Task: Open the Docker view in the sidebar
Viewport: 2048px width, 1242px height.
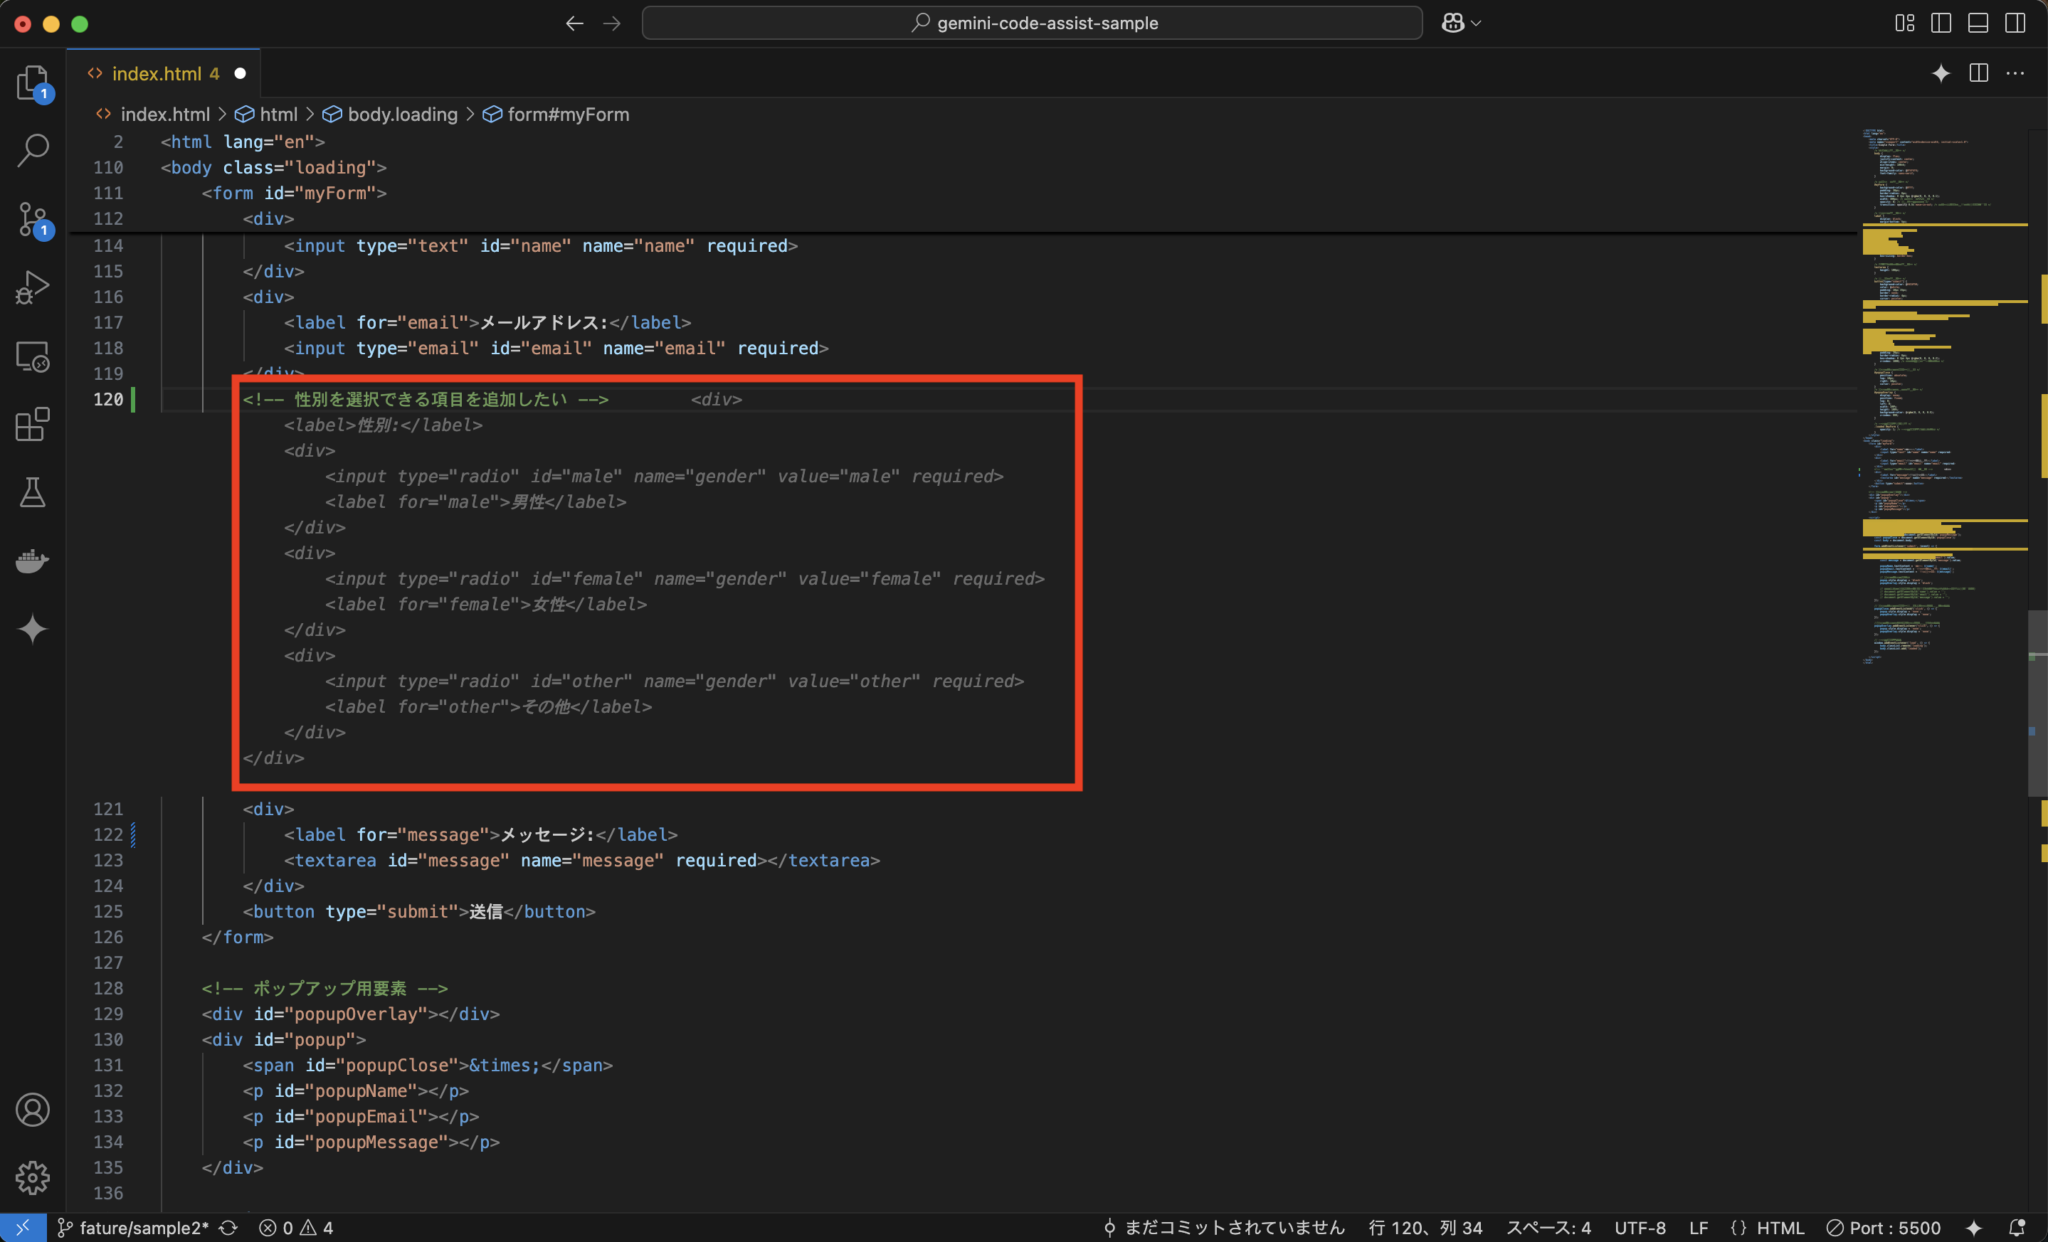Action: [34, 560]
